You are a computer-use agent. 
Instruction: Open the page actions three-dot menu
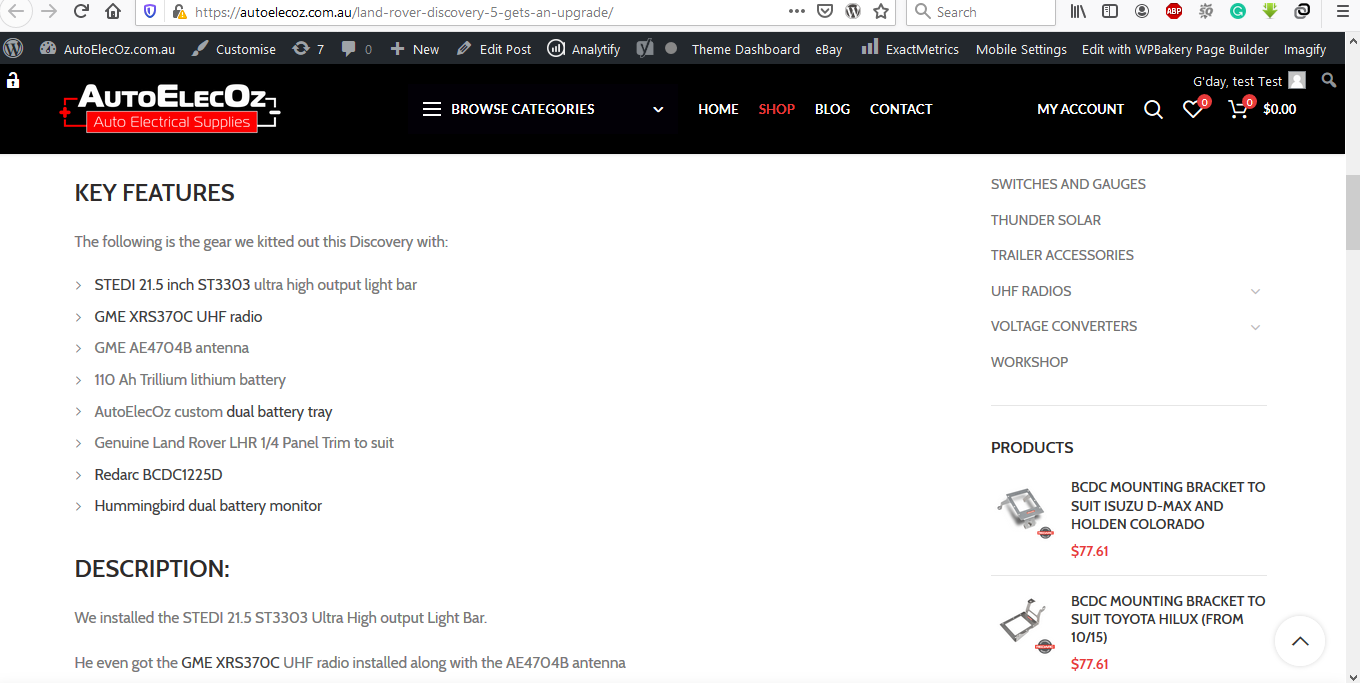coord(797,12)
